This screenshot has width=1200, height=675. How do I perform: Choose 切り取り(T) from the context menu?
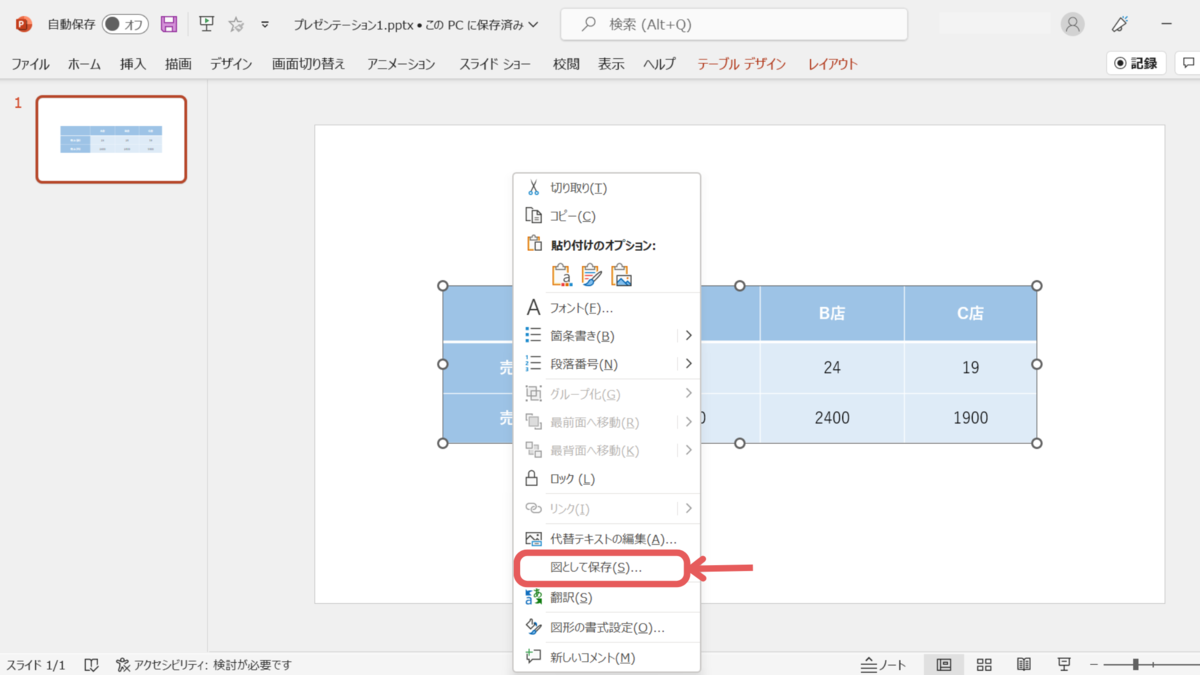(x=607, y=188)
